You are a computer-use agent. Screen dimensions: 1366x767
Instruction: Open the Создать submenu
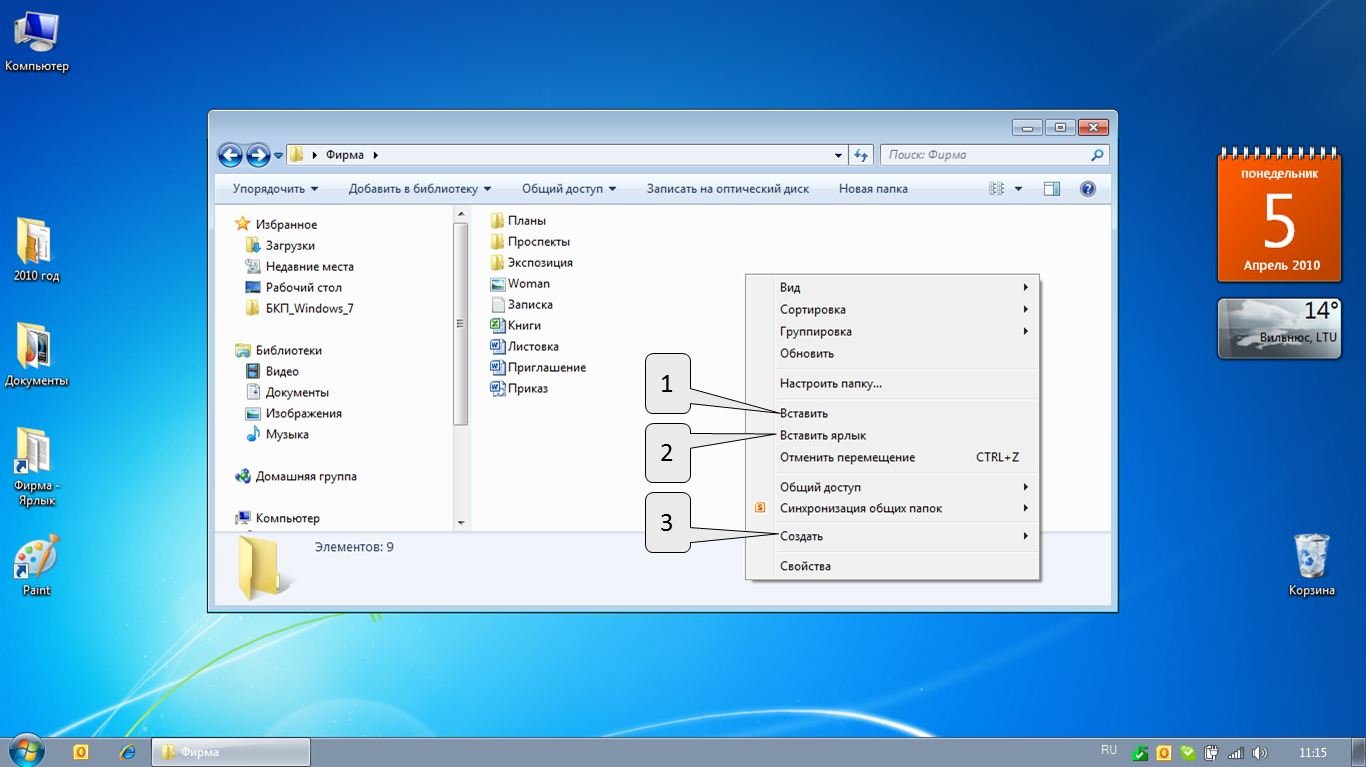click(802, 536)
